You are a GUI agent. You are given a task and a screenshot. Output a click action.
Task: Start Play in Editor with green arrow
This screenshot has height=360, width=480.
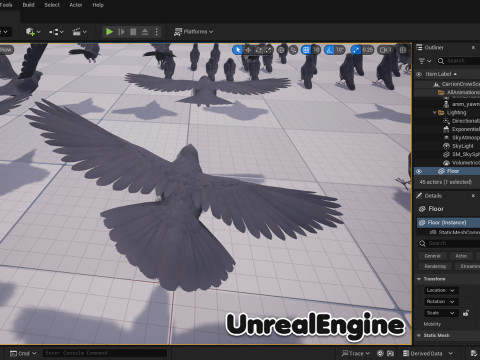(x=109, y=32)
